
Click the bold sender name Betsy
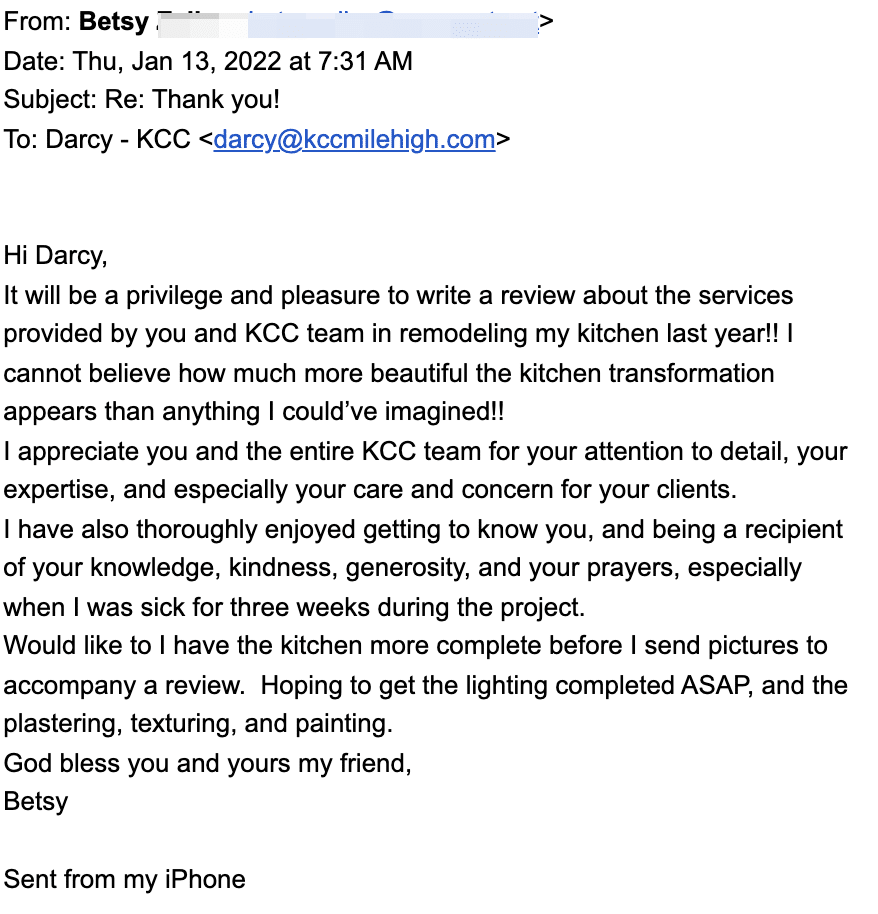(114, 20)
